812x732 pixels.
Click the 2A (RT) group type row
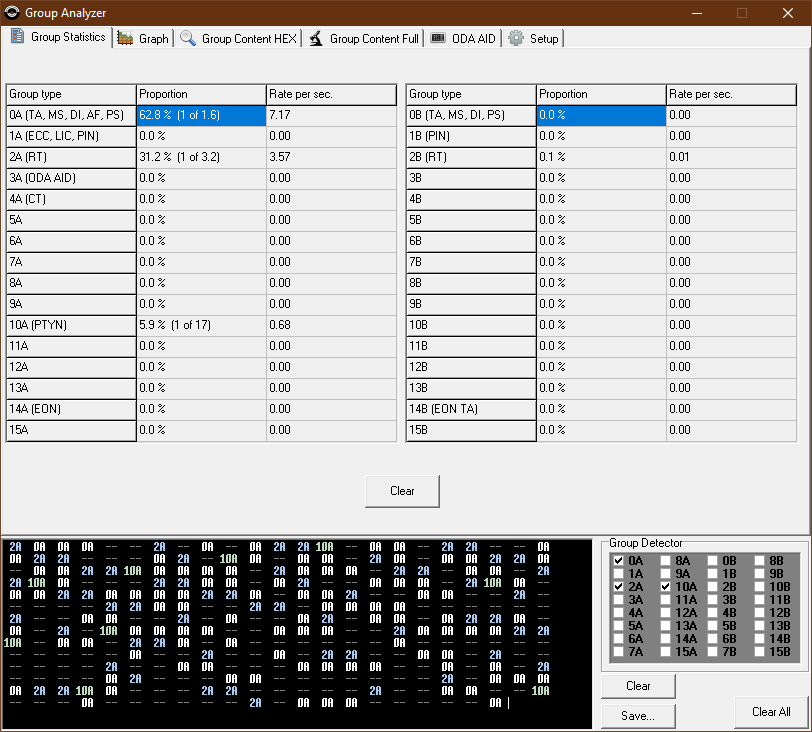pos(70,157)
